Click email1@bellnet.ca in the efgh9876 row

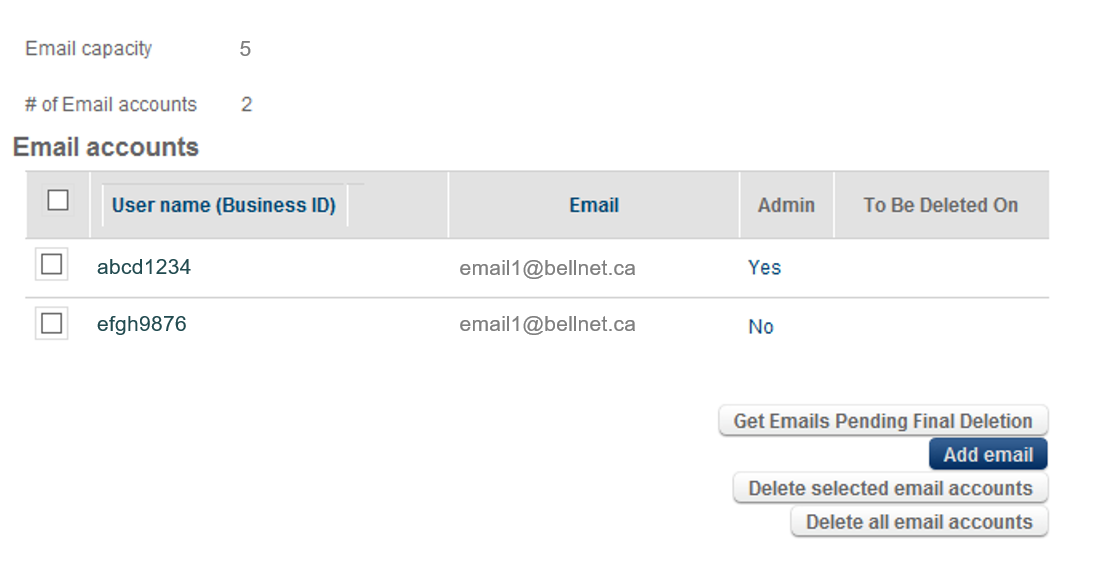tap(547, 324)
